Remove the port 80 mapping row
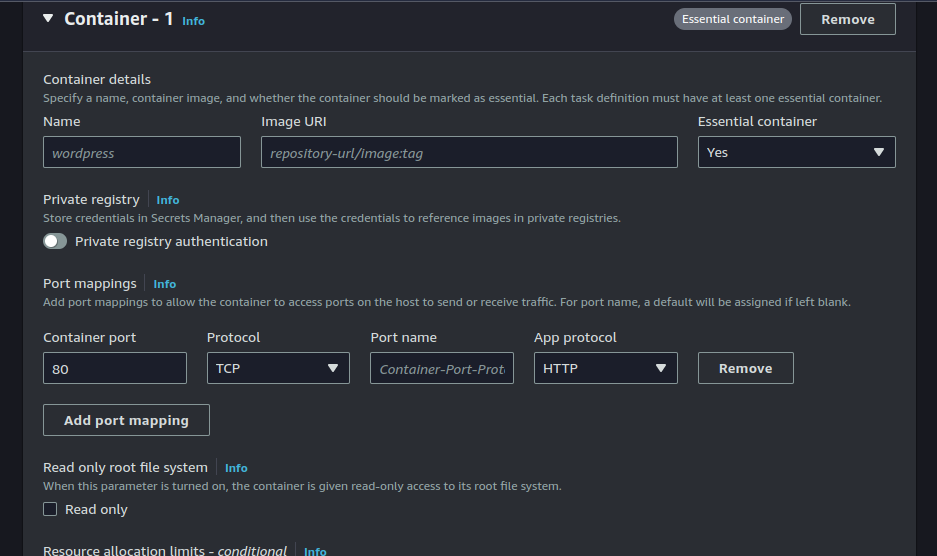Image resolution: width=937 pixels, height=556 pixels. 745,369
